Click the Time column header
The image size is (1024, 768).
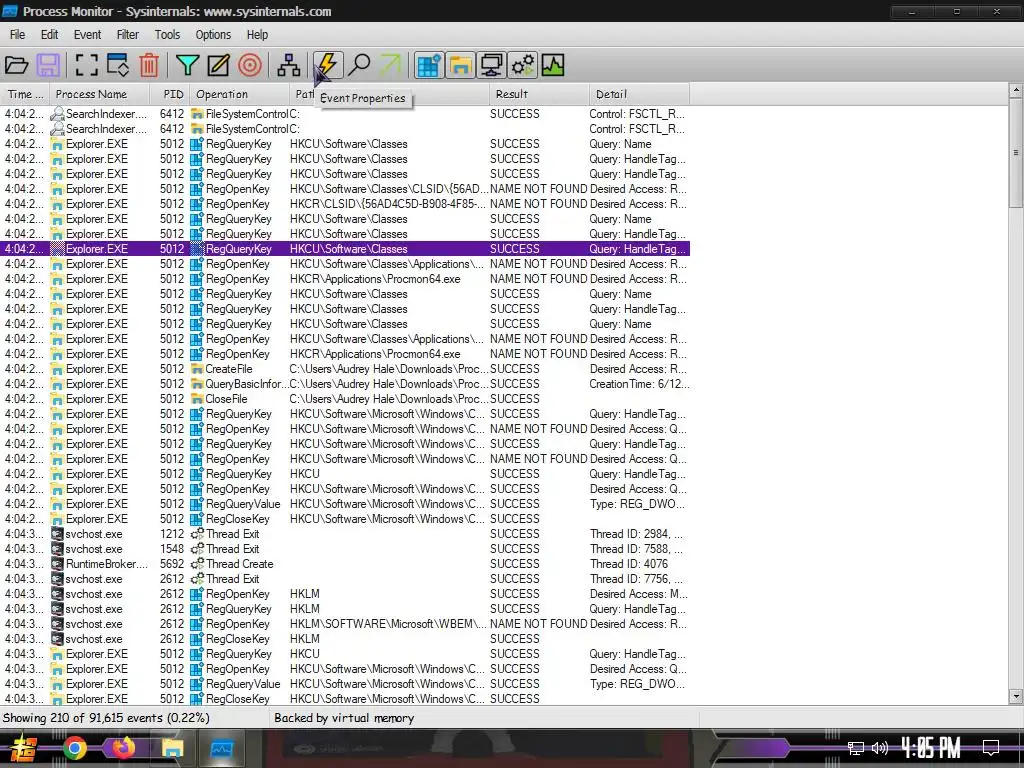(25, 94)
